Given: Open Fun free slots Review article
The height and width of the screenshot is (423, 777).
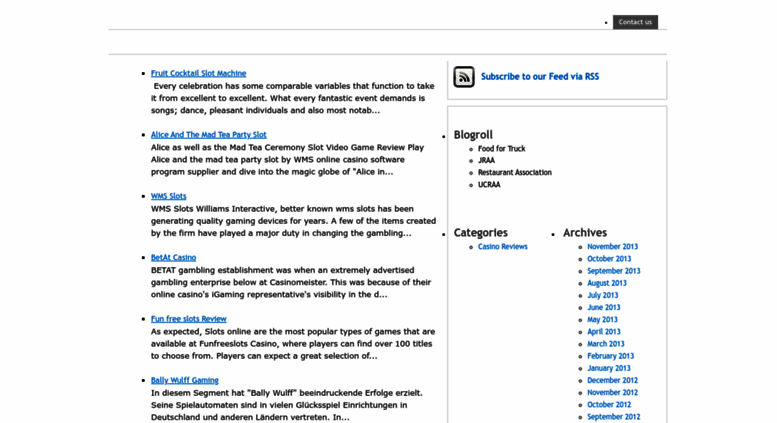Looking at the screenshot, I should point(189,319).
